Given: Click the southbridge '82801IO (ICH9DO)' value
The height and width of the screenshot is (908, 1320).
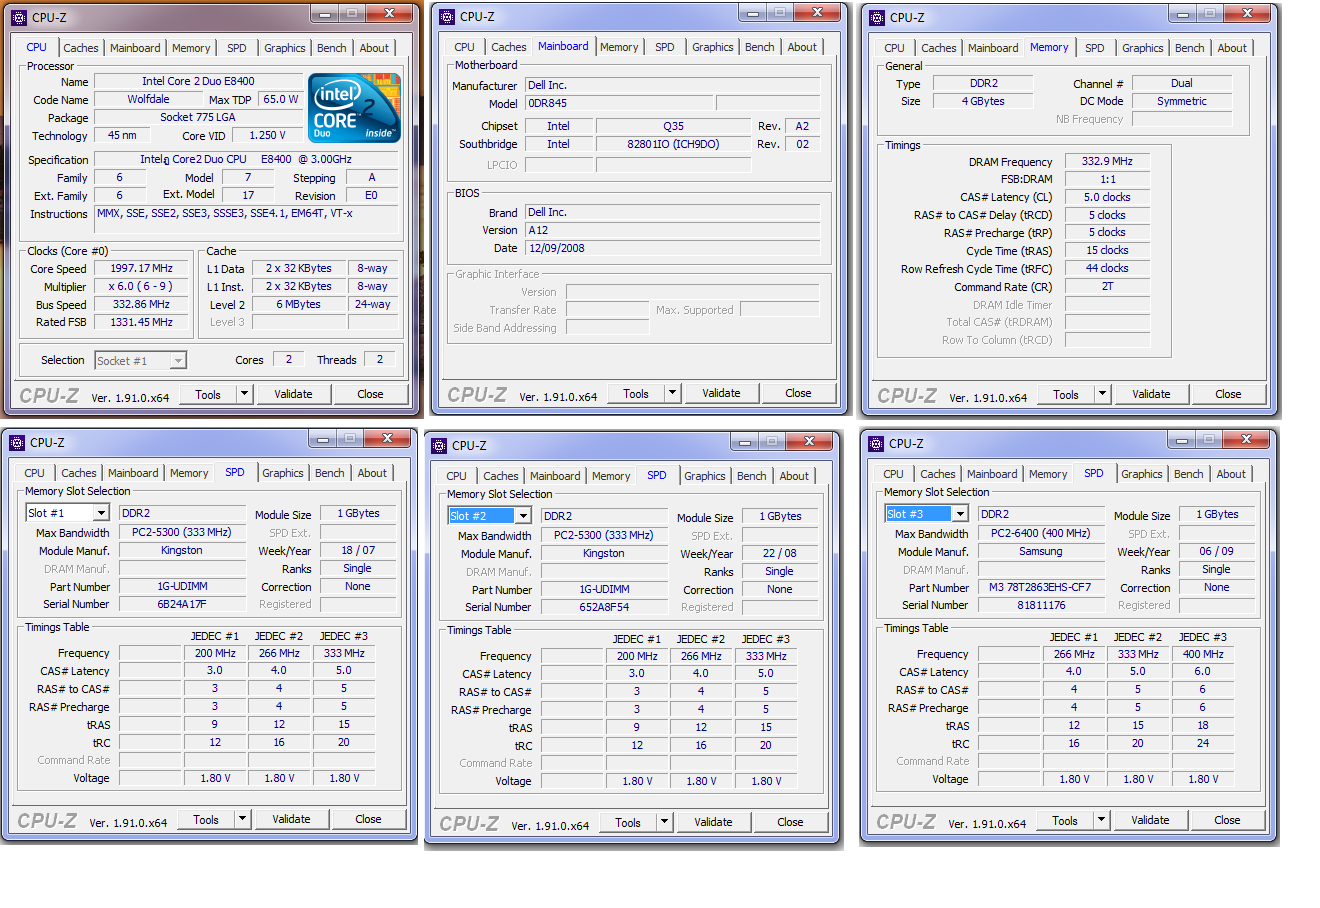Looking at the screenshot, I should 673,144.
